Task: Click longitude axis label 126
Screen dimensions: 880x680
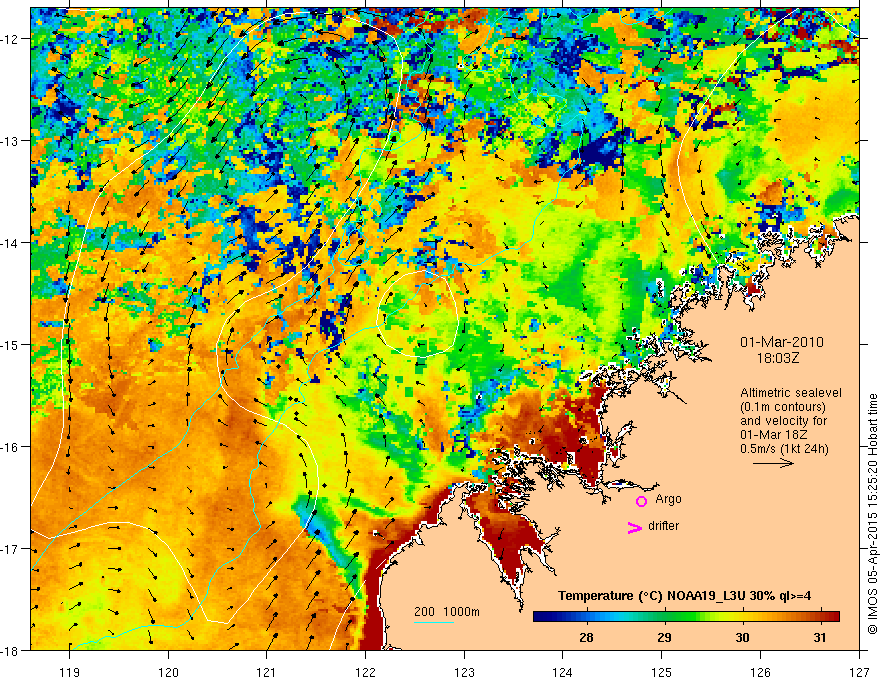Action: pos(760,672)
